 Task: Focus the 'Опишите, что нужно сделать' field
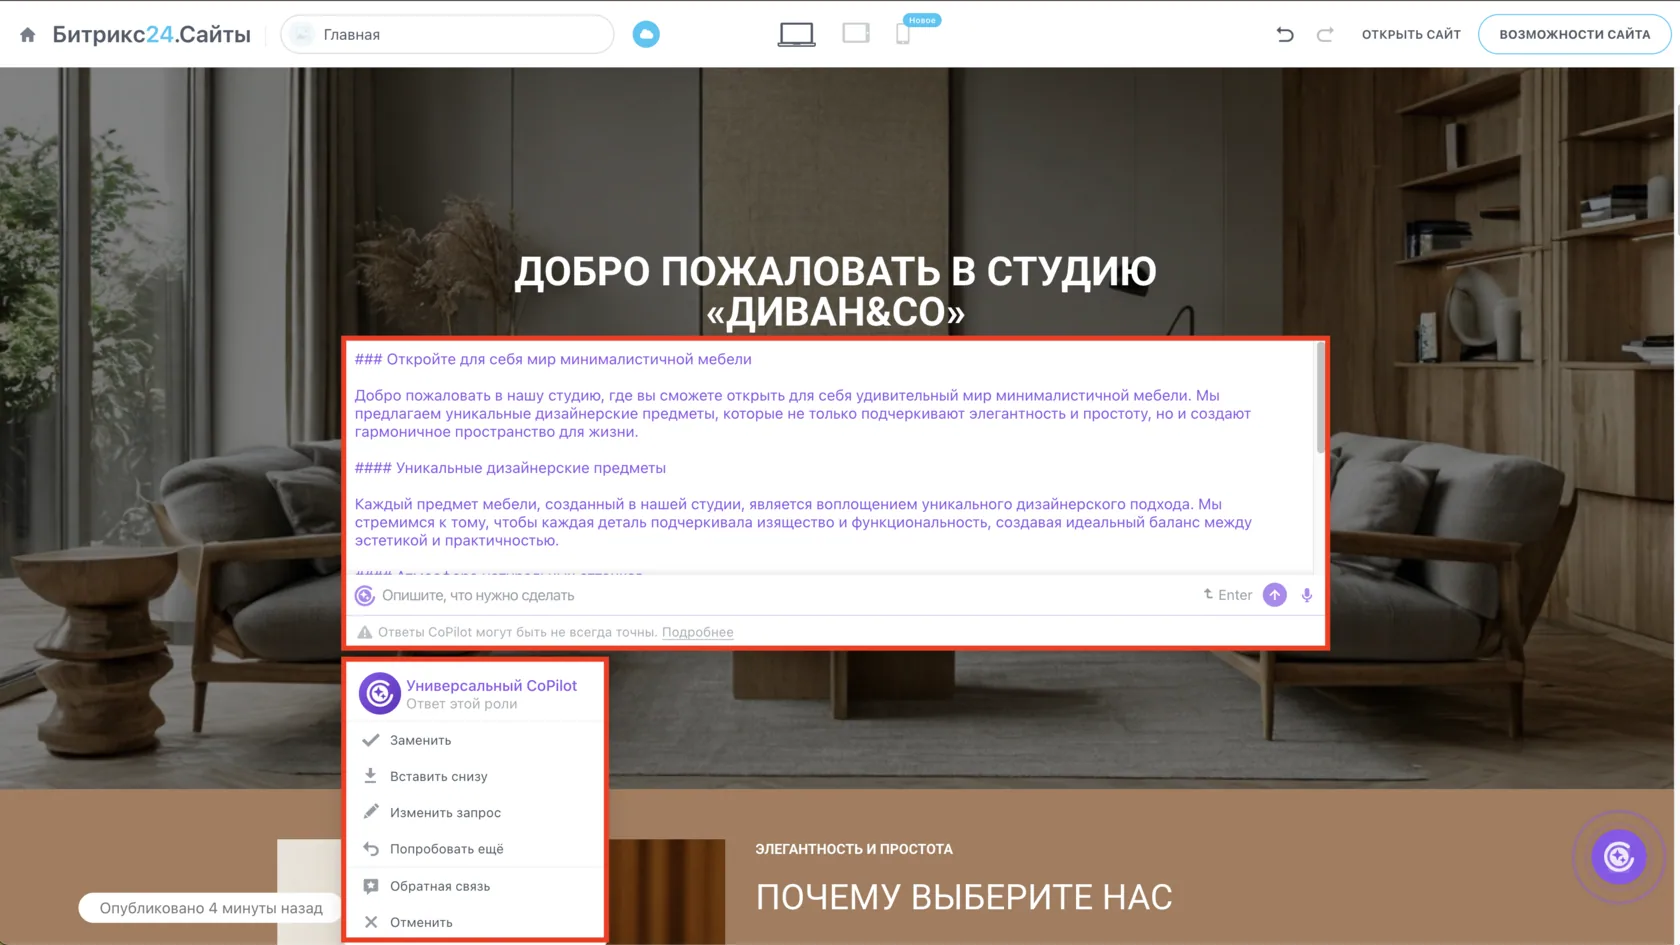[x=785, y=595]
